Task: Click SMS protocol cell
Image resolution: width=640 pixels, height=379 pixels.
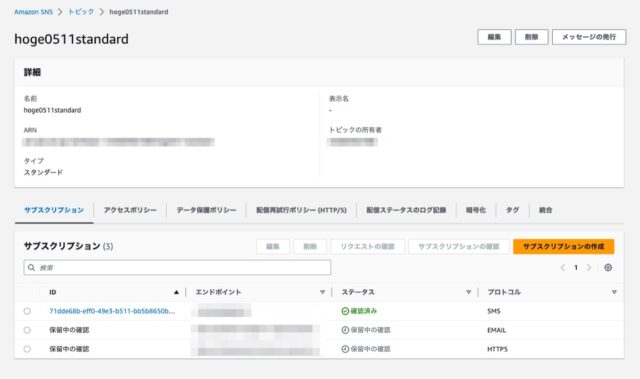Action: coord(493,311)
